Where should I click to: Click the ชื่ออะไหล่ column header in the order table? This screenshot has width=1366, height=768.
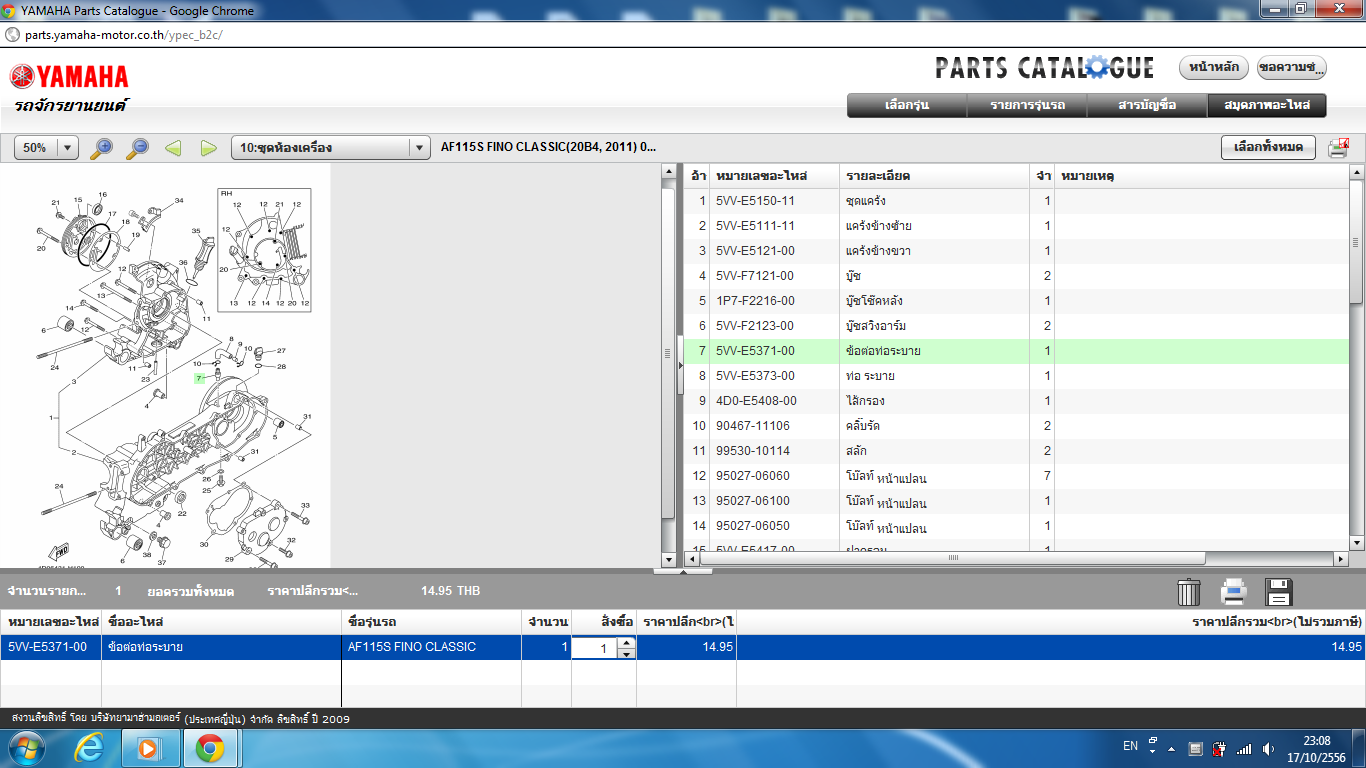(x=221, y=622)
